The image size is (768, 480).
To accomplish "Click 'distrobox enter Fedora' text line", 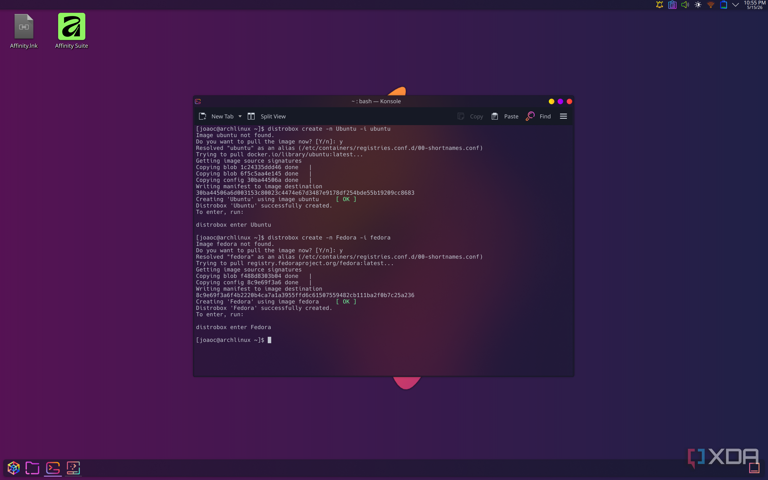I will (x=233, y=327).
